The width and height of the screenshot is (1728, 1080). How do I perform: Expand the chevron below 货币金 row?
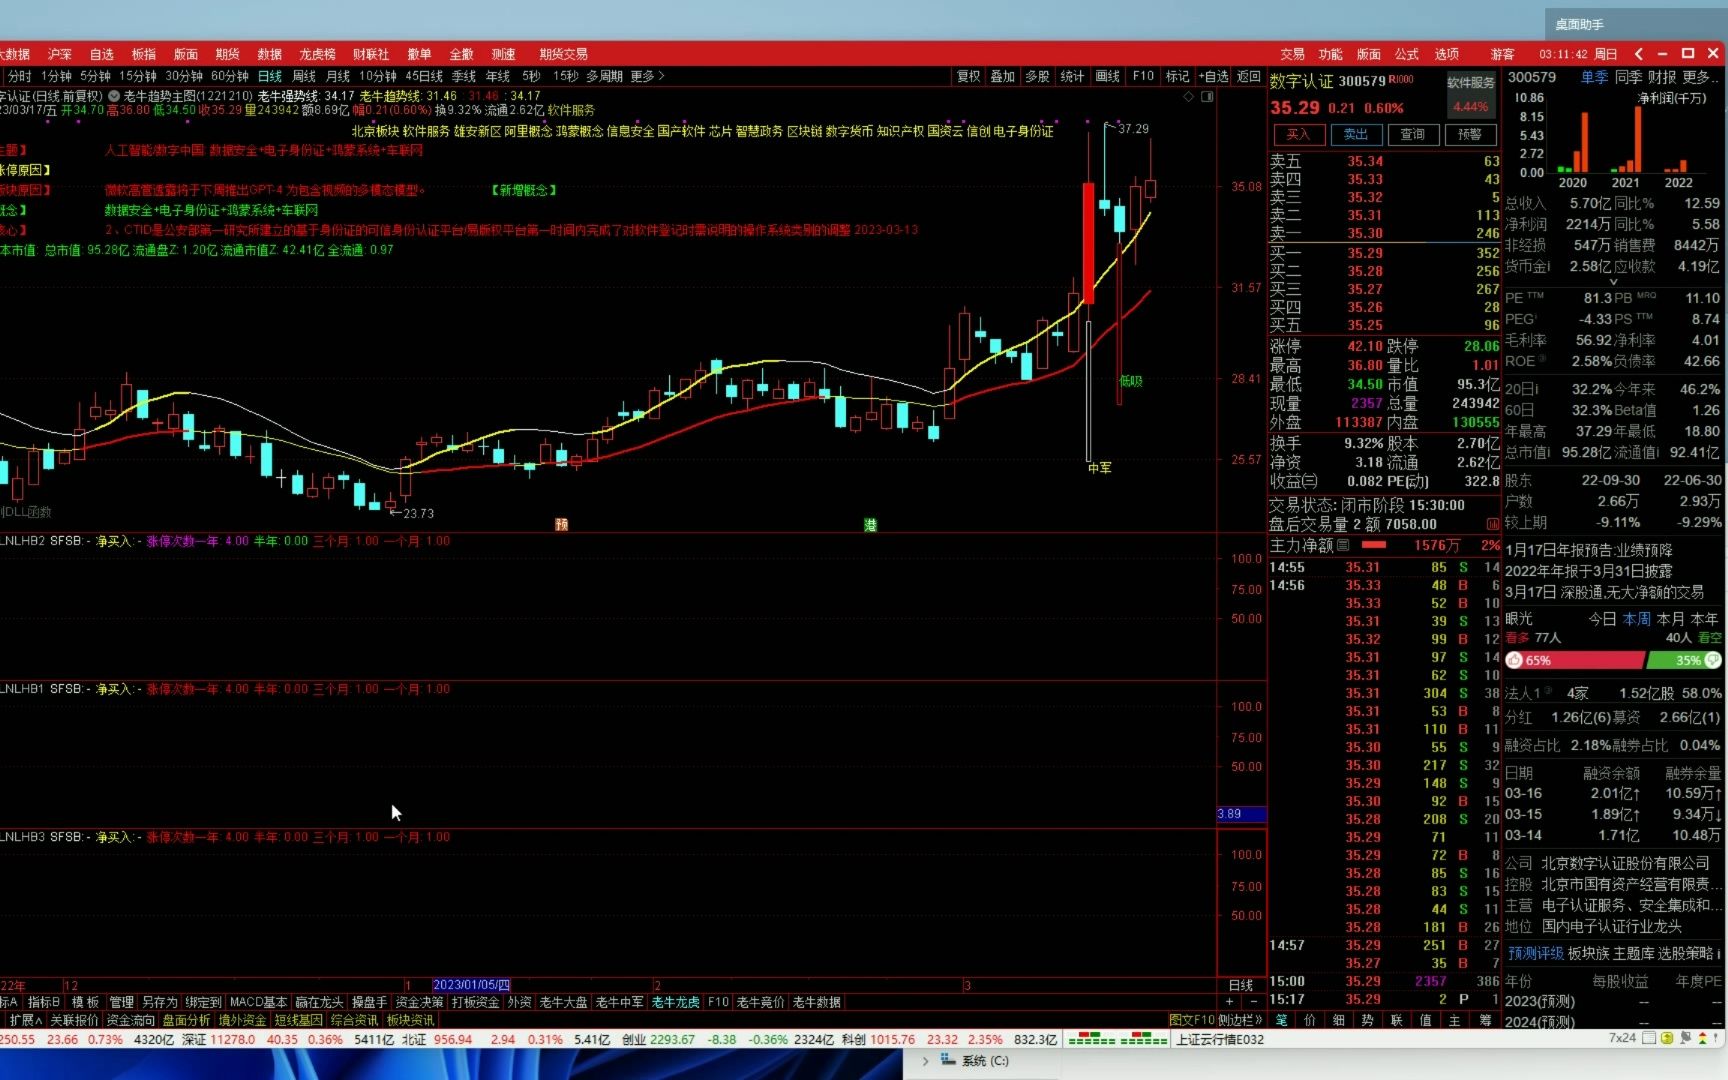[1613, 282]
